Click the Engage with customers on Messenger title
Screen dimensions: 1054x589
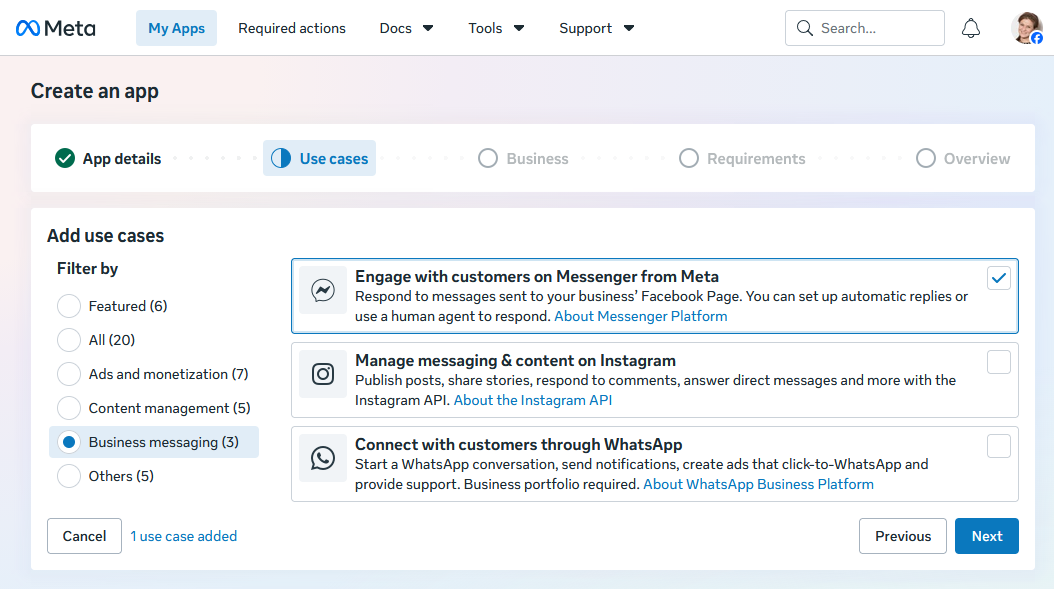[537, 276]
